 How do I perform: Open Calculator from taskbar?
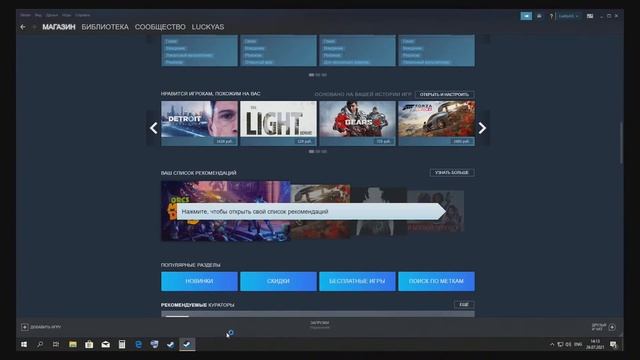[x=122, y=344]
